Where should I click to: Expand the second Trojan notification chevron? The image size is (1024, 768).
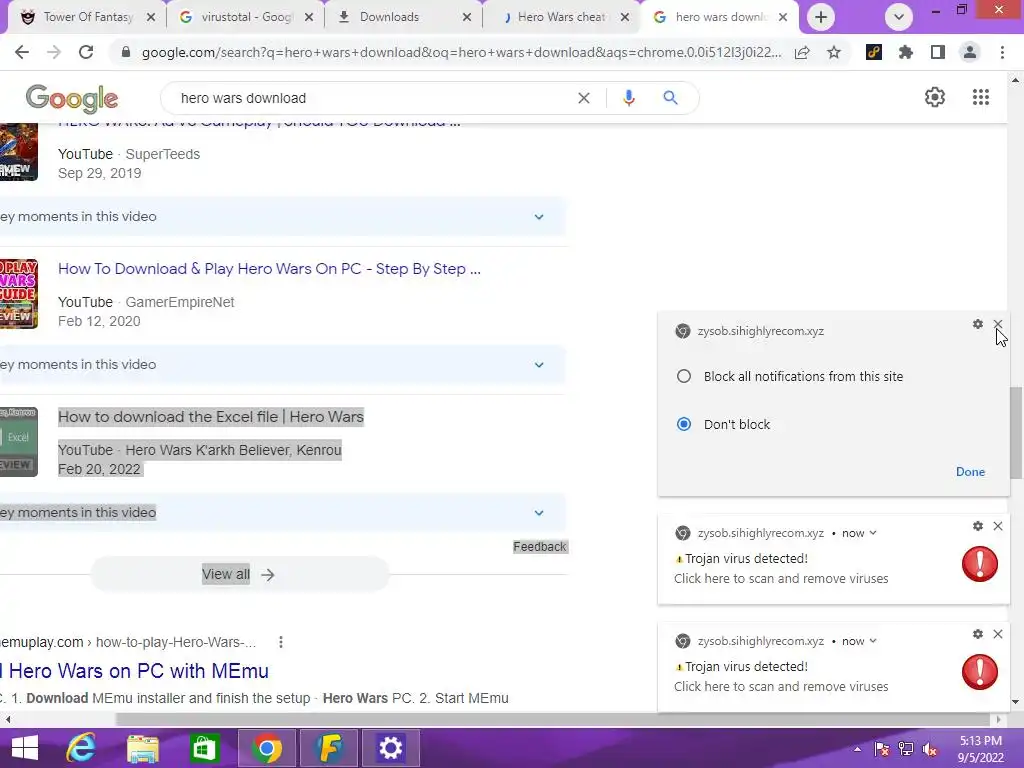(x=873, y=641)
